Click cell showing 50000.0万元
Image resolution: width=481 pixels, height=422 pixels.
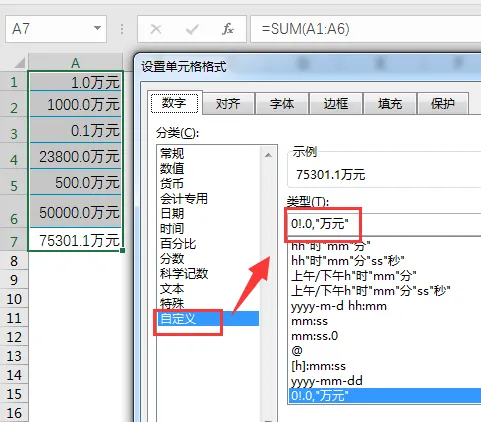[76, 212]
